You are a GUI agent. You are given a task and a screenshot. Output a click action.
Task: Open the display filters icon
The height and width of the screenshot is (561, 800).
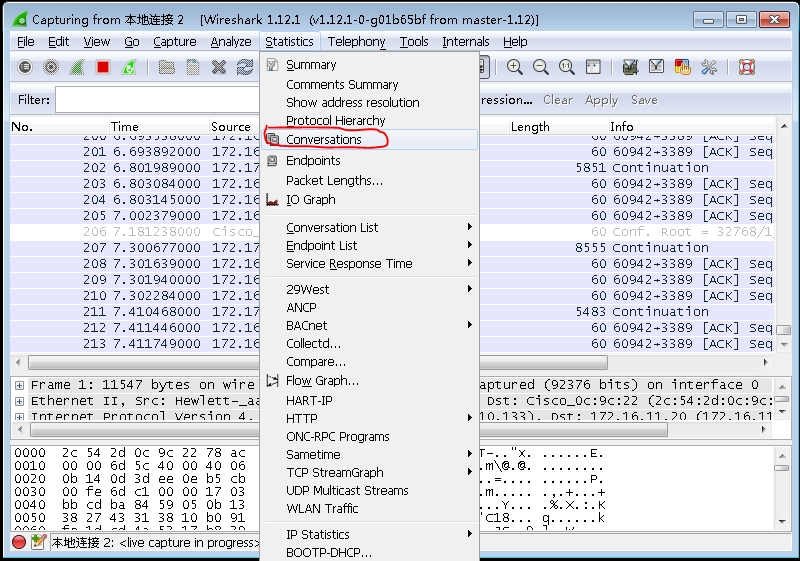(656, 67)
